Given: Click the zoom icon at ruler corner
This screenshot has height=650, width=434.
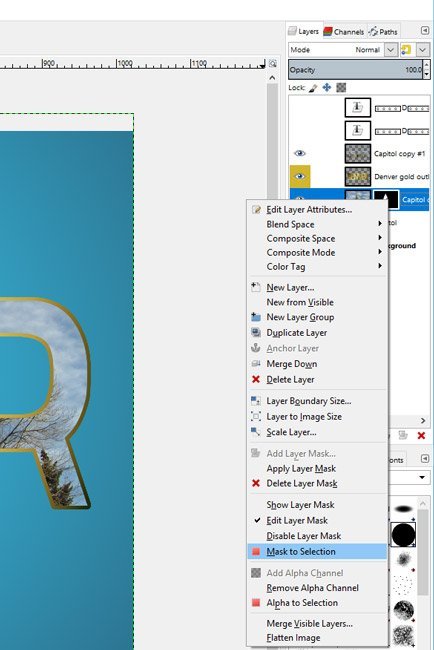Looking at the screenshot, I should [272, 63].
